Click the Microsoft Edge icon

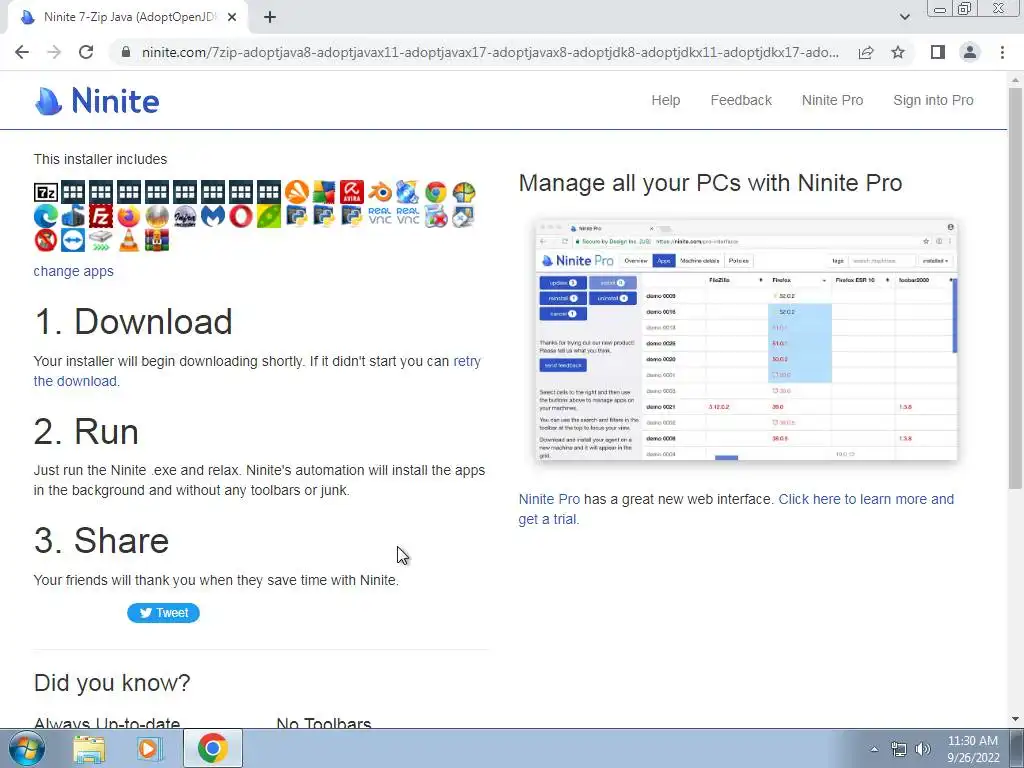(x=46, y=216)
